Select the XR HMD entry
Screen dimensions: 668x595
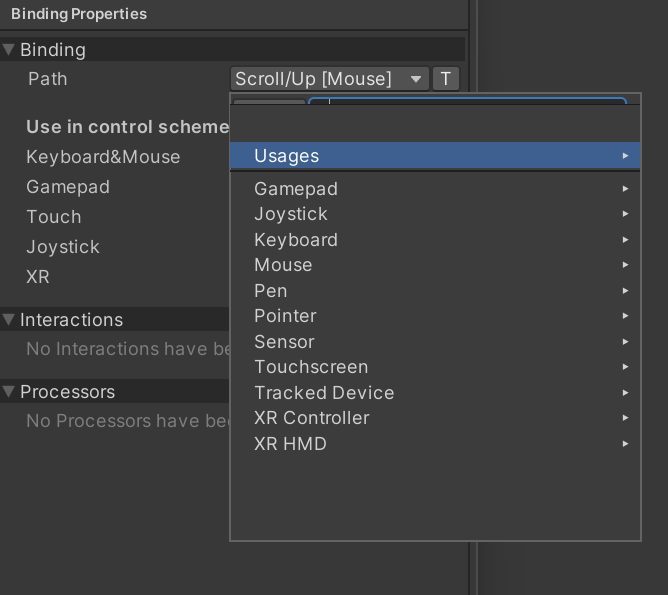click(290, 444)
